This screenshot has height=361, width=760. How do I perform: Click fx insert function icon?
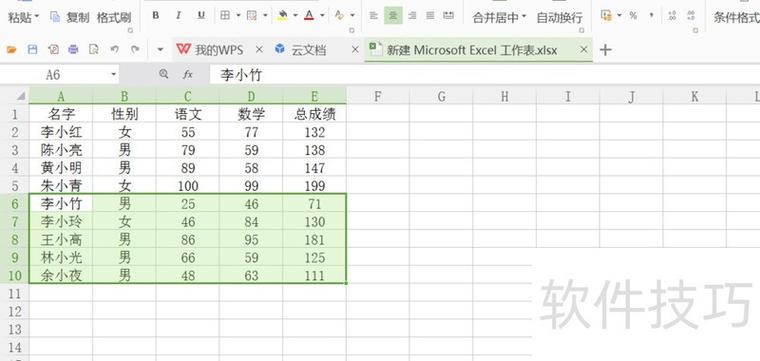(188, 75)
